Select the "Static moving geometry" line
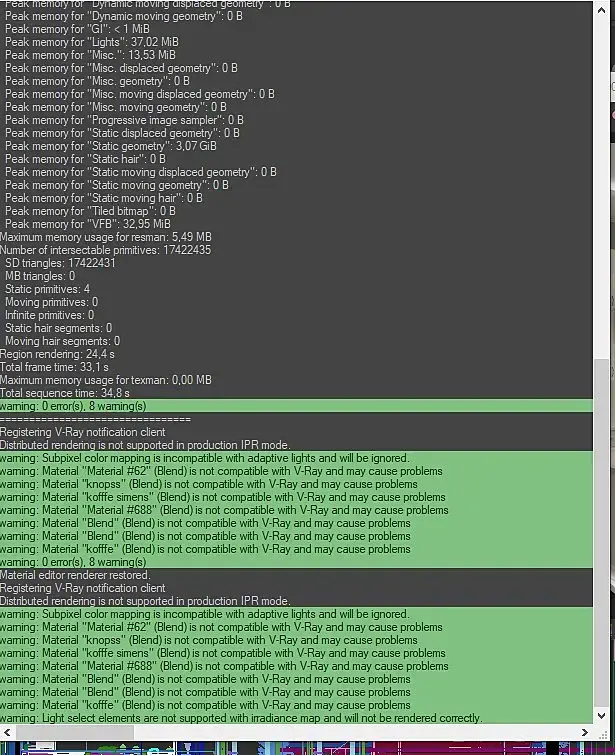 click(x=117, y=185)
